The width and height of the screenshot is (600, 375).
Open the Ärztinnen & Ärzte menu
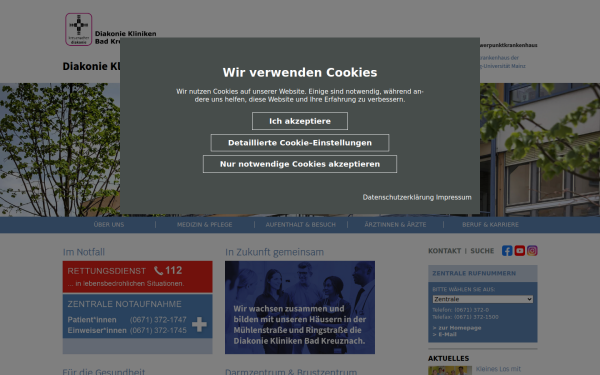coord(395,225)
